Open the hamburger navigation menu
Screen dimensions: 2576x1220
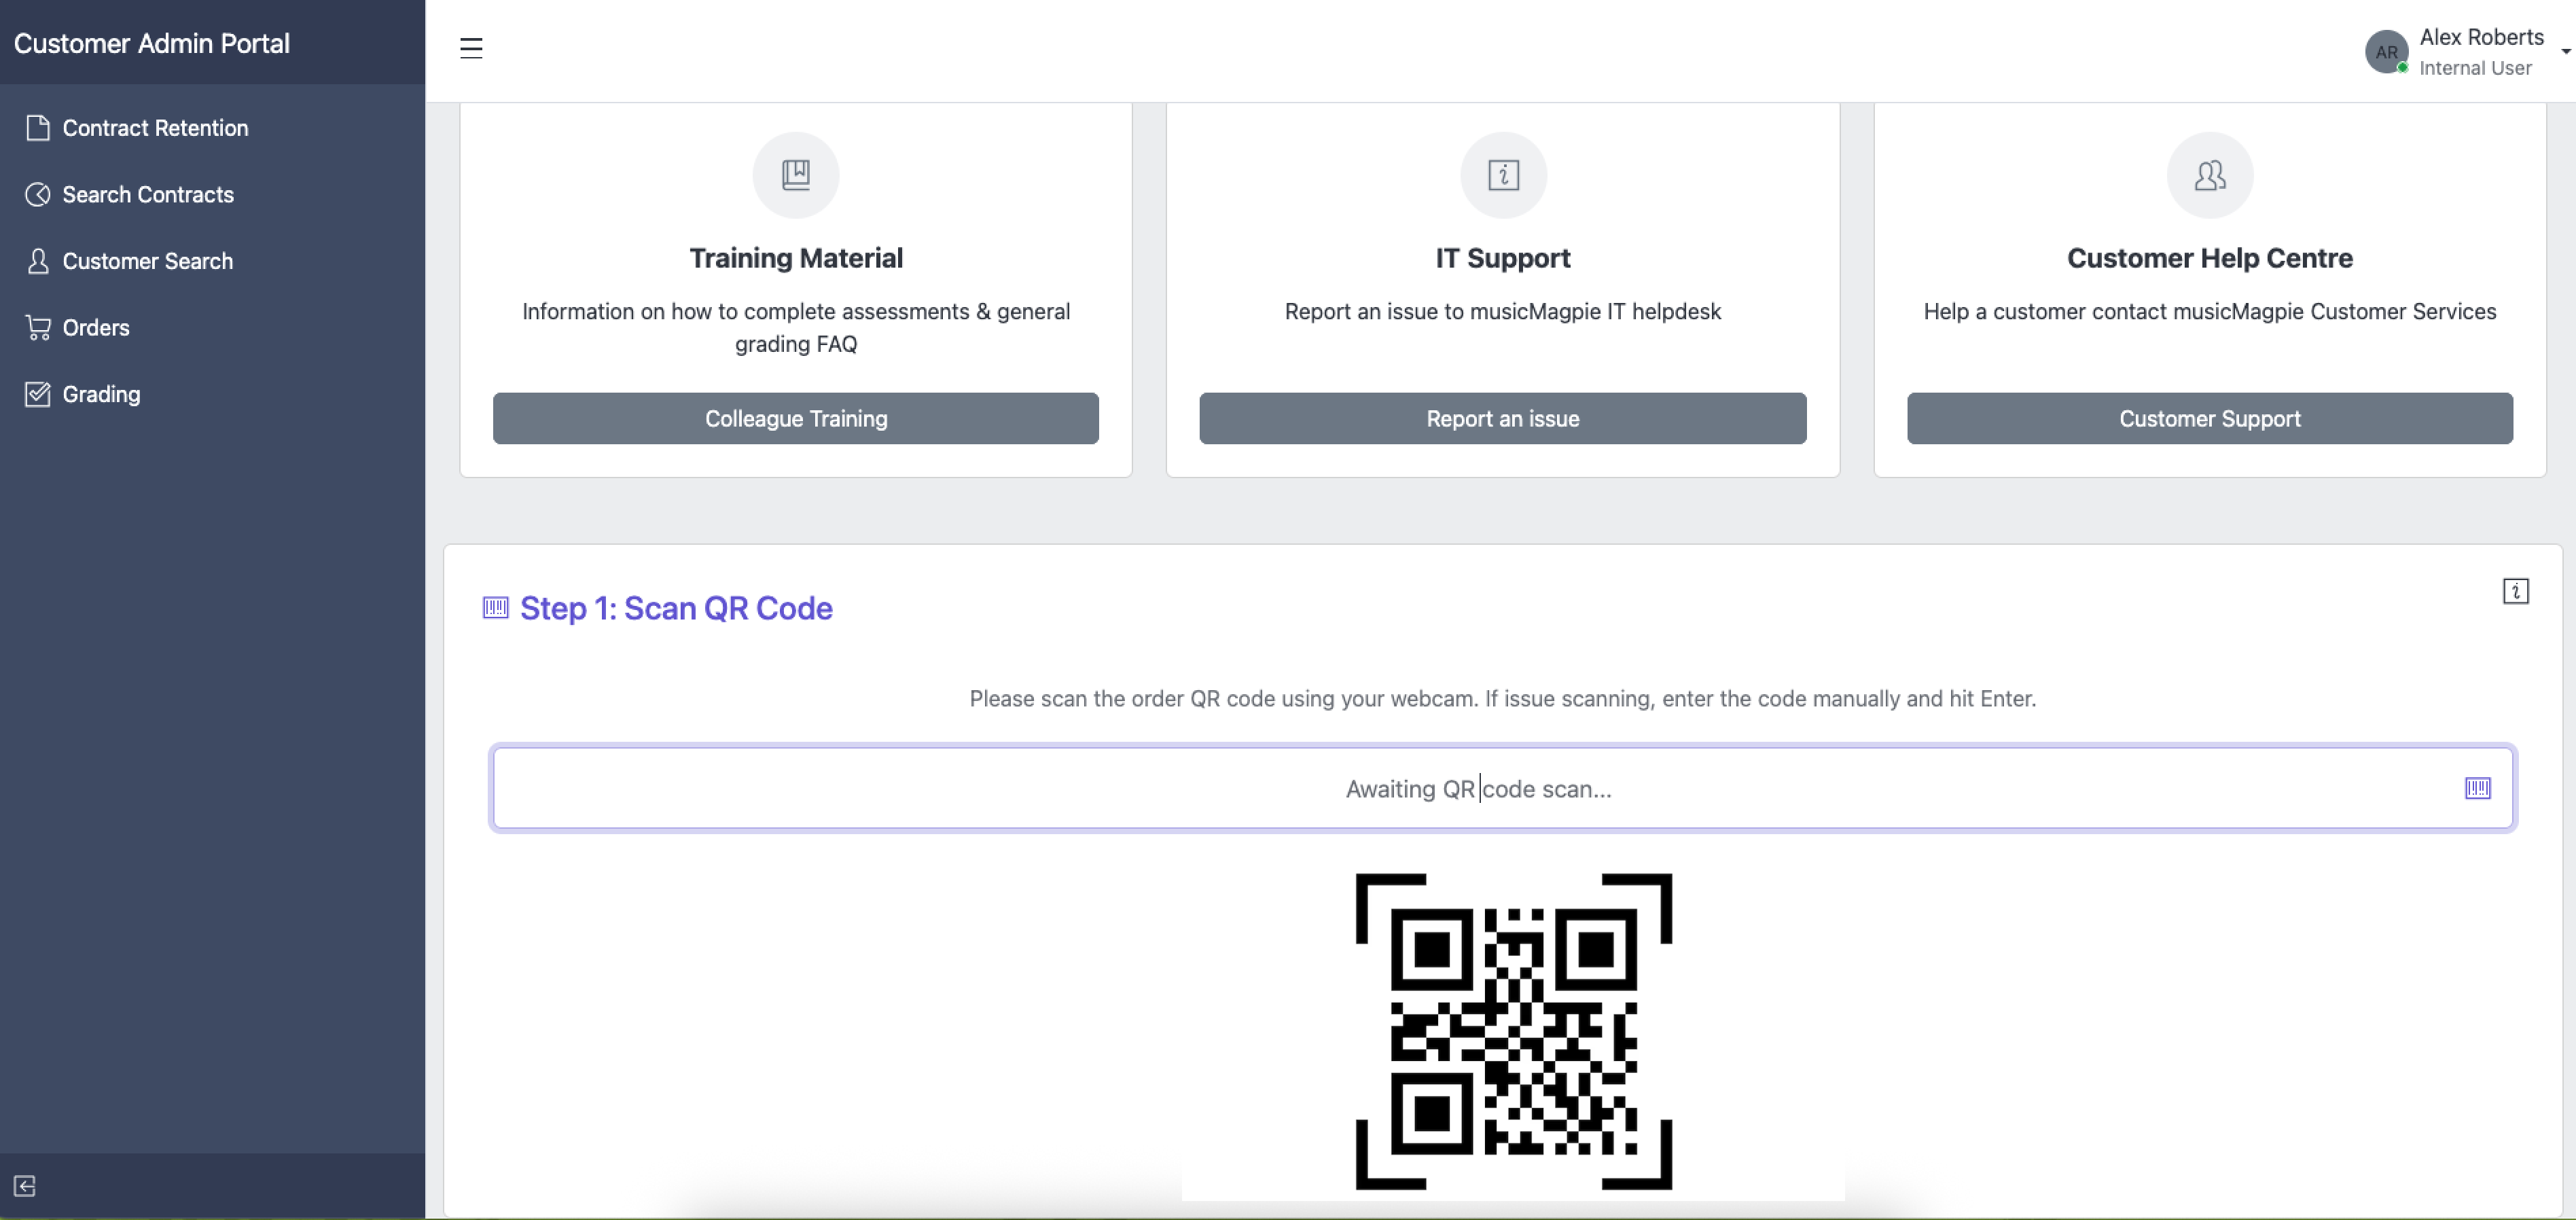point(470,47)
